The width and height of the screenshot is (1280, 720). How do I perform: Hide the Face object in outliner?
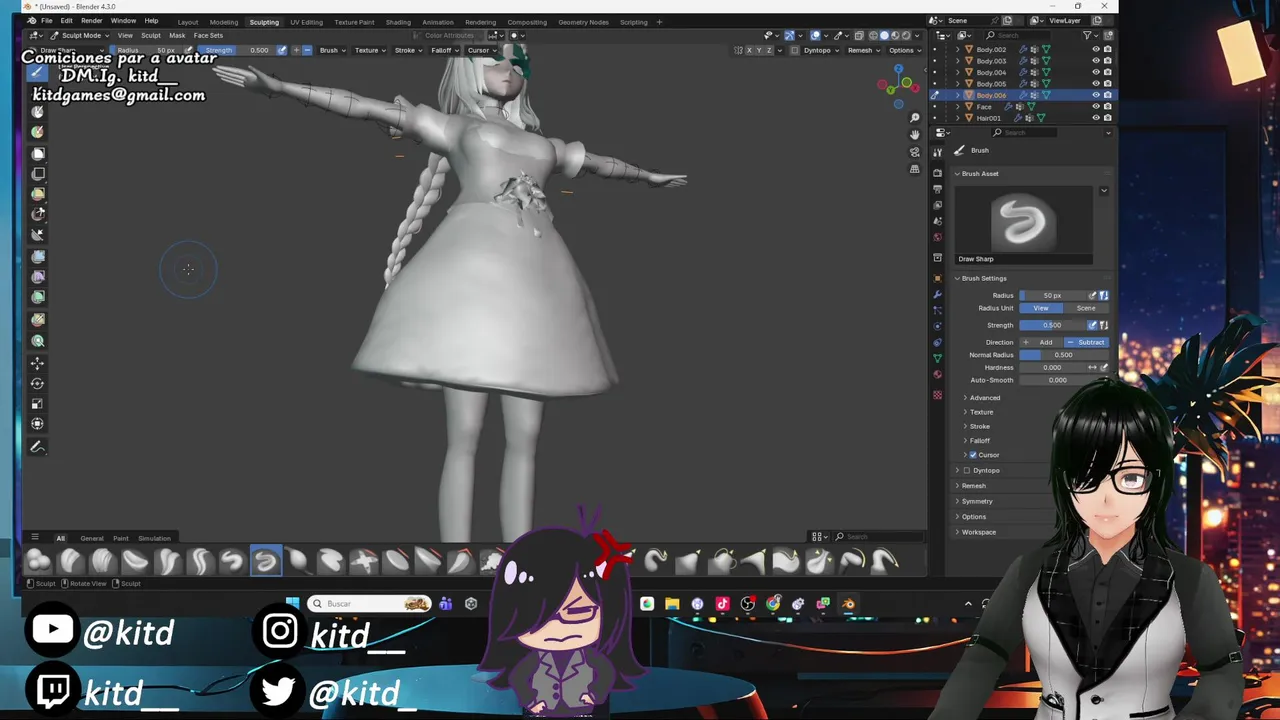(1096, 106)
